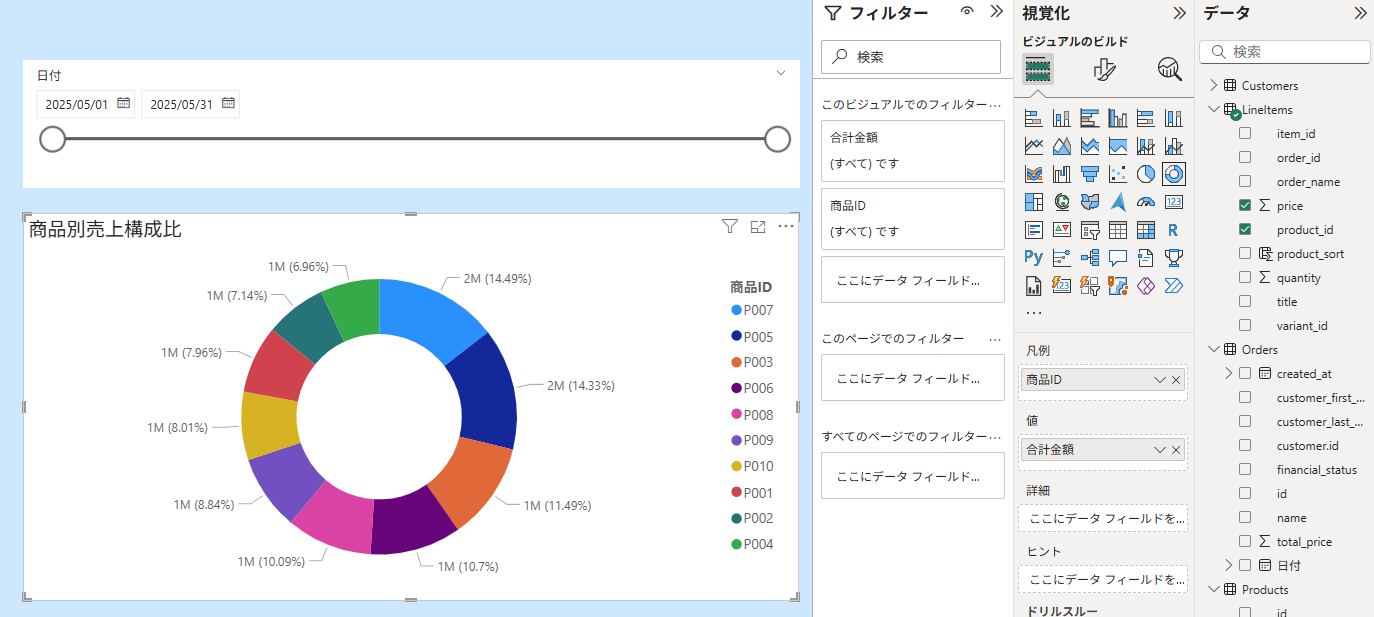The width and height of the screenshot is (1374, 617).
Task: Select the treemap visual
Action: [x=1034, y=202]
